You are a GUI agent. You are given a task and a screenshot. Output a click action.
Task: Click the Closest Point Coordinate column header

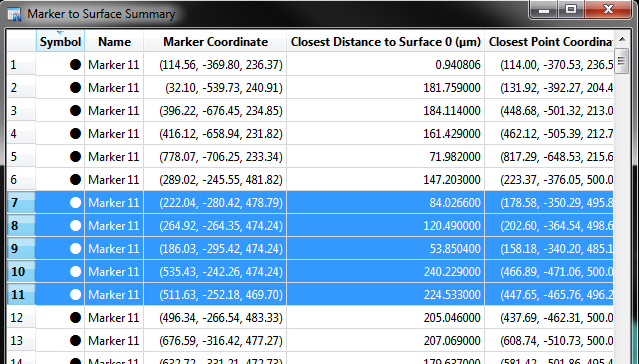coord(549,41)
